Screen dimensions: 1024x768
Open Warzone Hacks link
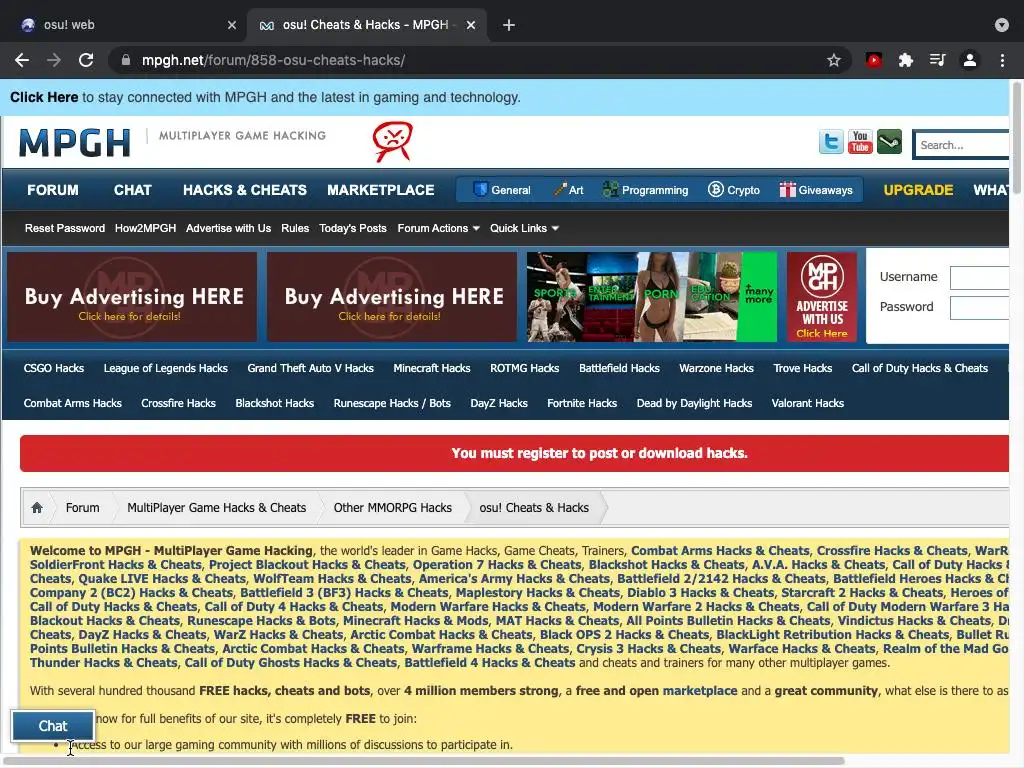(x=716, y=368)
